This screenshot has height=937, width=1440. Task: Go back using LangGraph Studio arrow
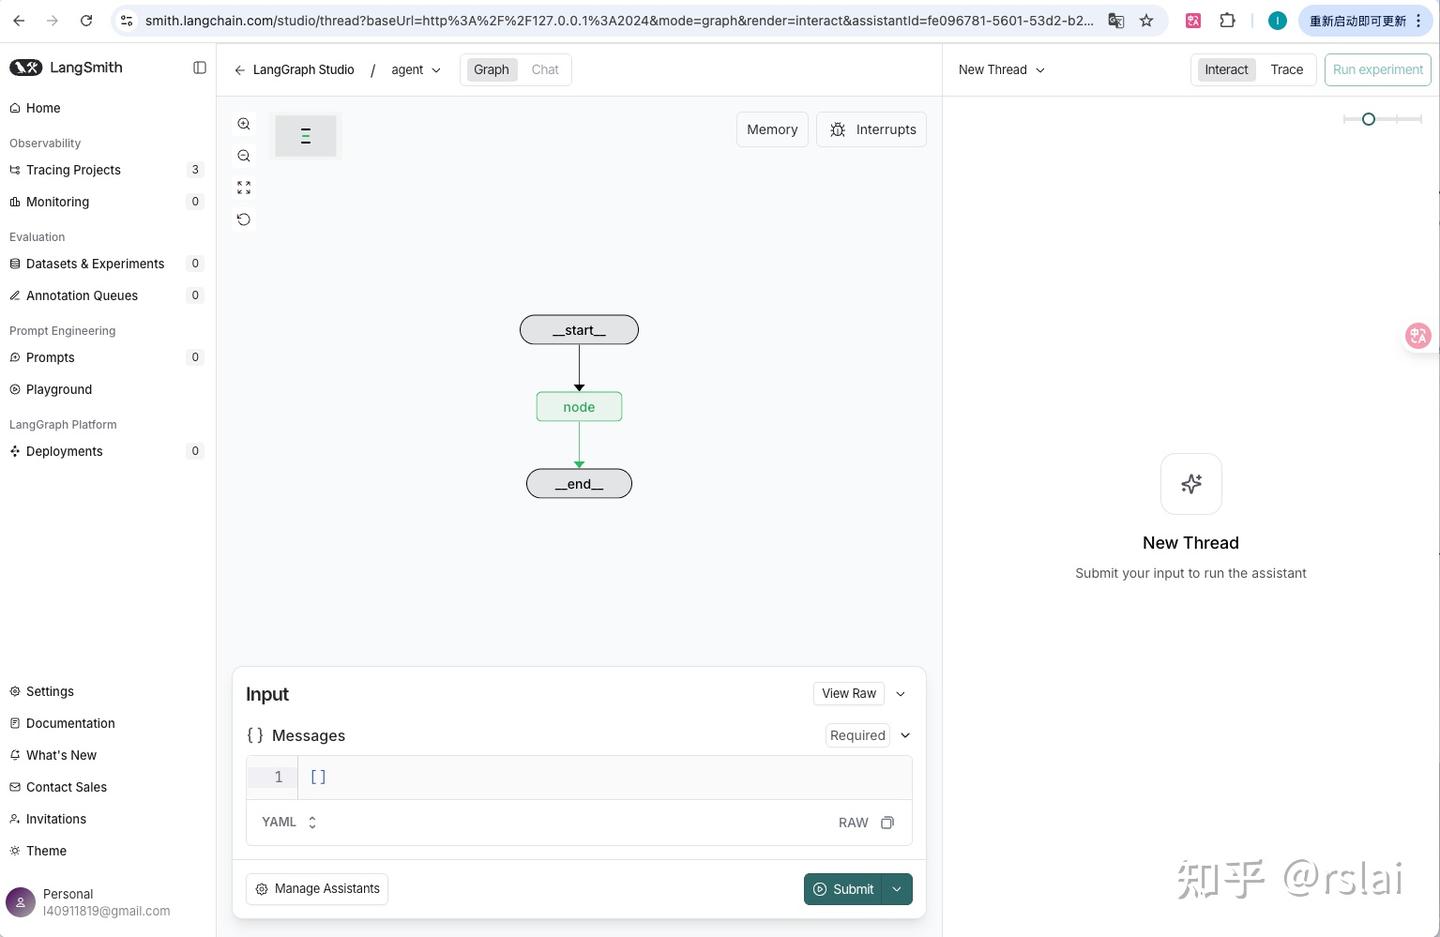(240, 70)
